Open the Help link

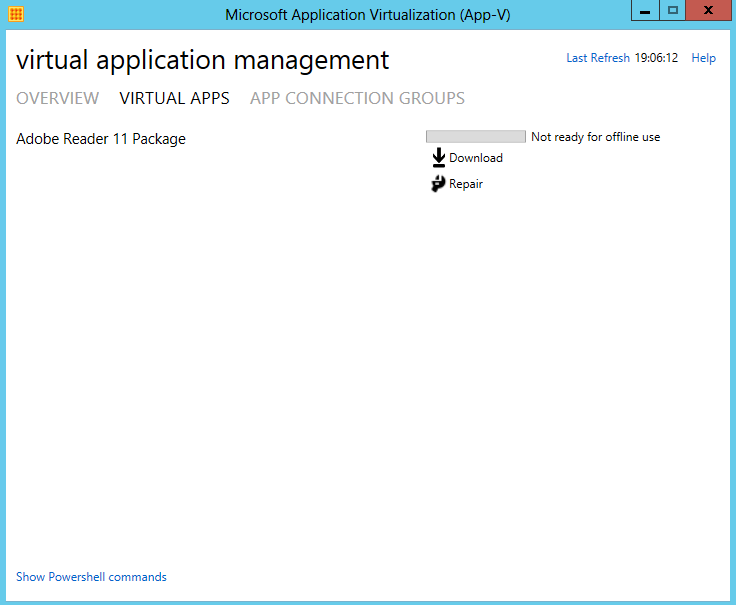pos(703,58)
